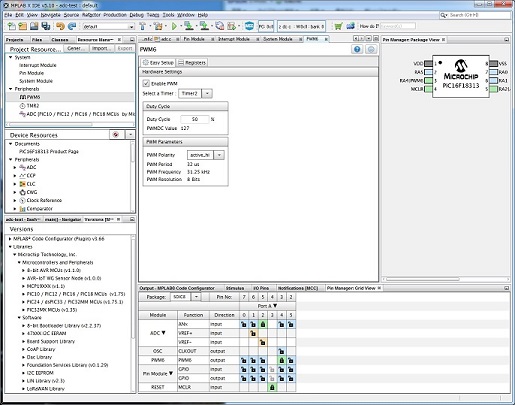Image resolution: width=515 pixels, height=405 pixels.
Task: Open MPLAB Code Configurator blue MCC icon
Action: pyautogui.click(x=249, y=26)
